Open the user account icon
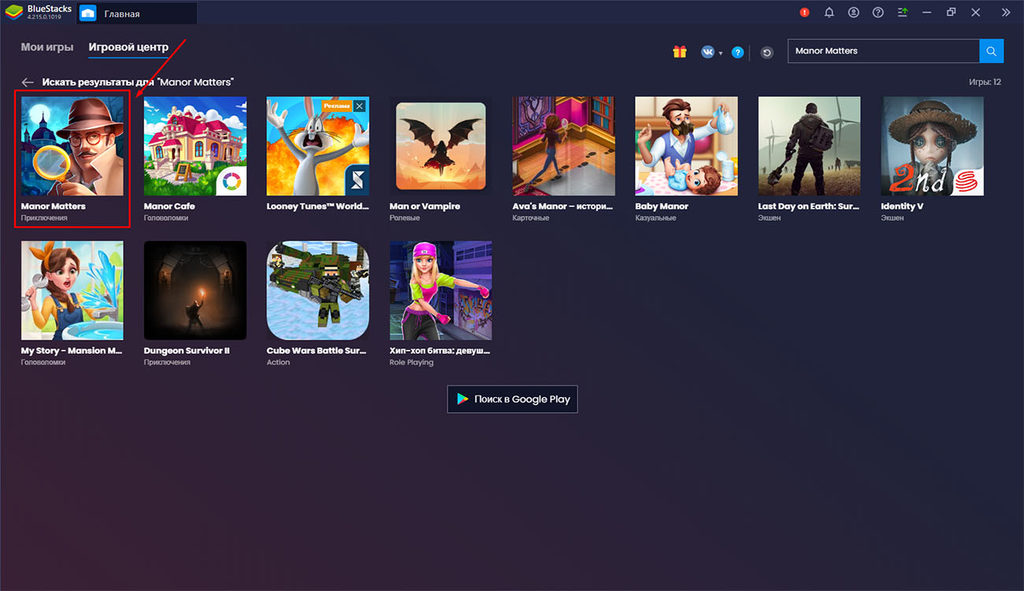The image size is (1024, 591). [854, 12]
